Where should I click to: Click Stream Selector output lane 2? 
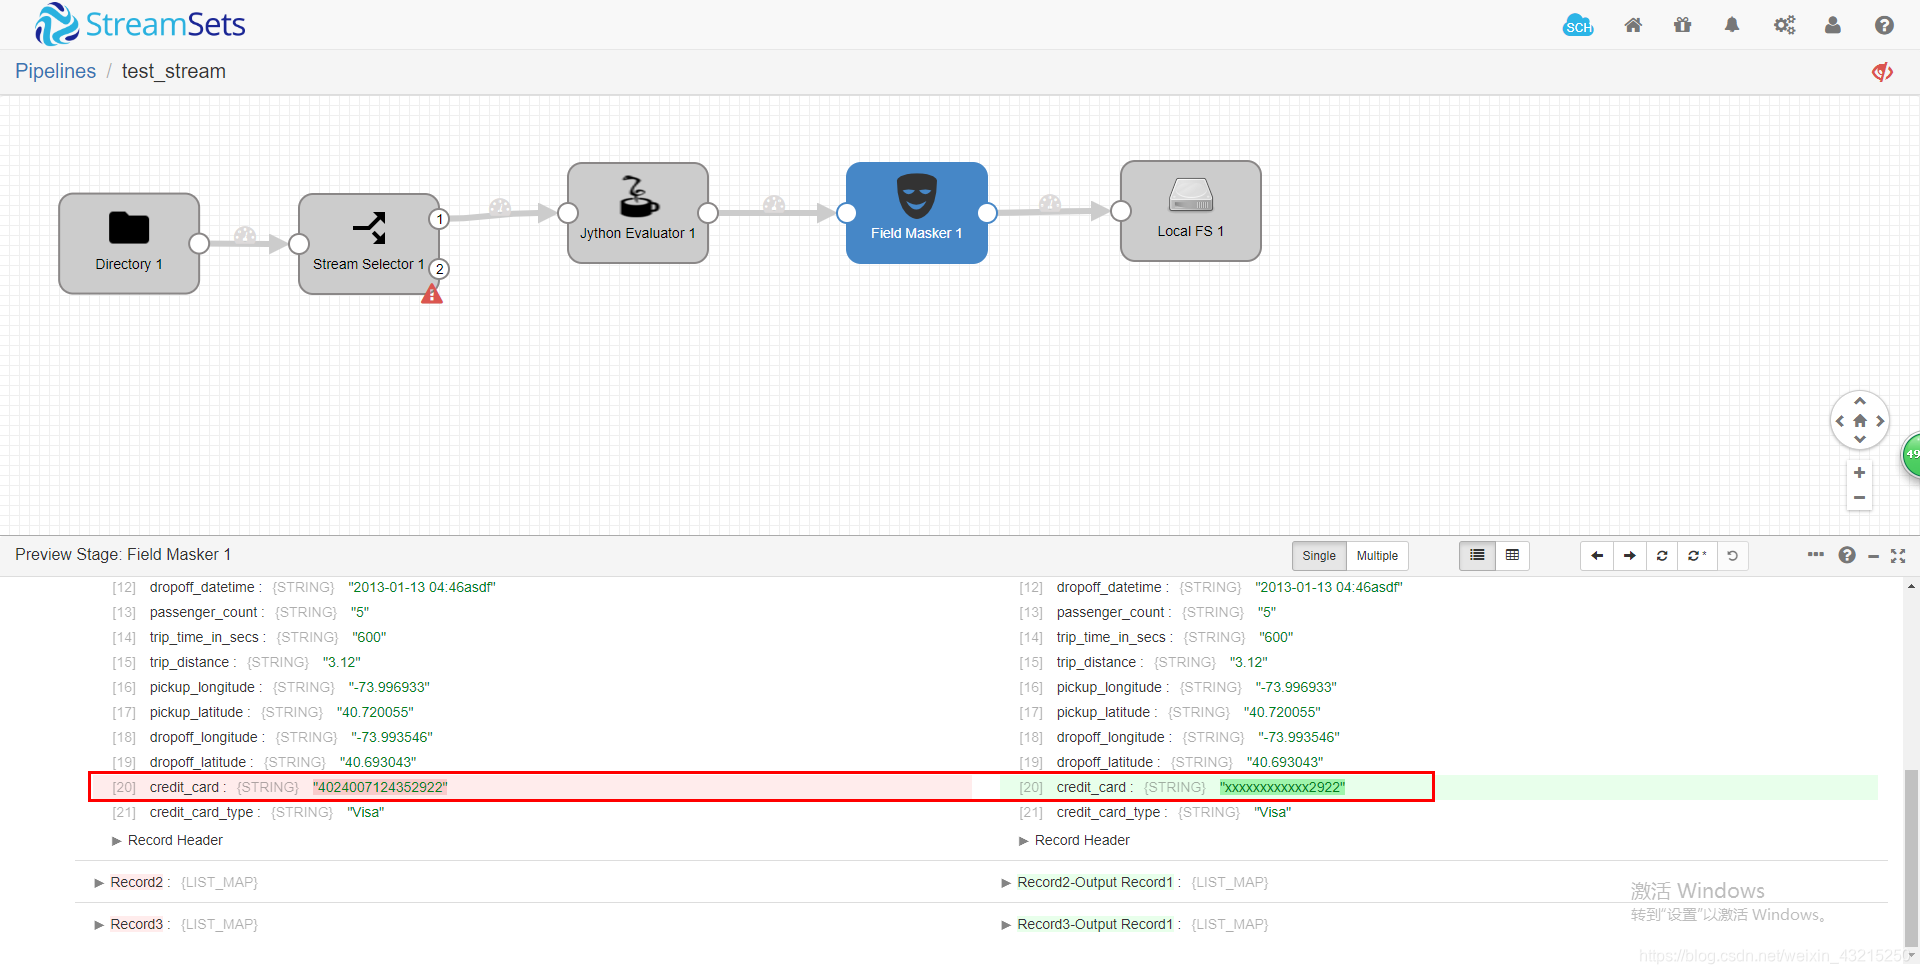click(x=439, y=269)
